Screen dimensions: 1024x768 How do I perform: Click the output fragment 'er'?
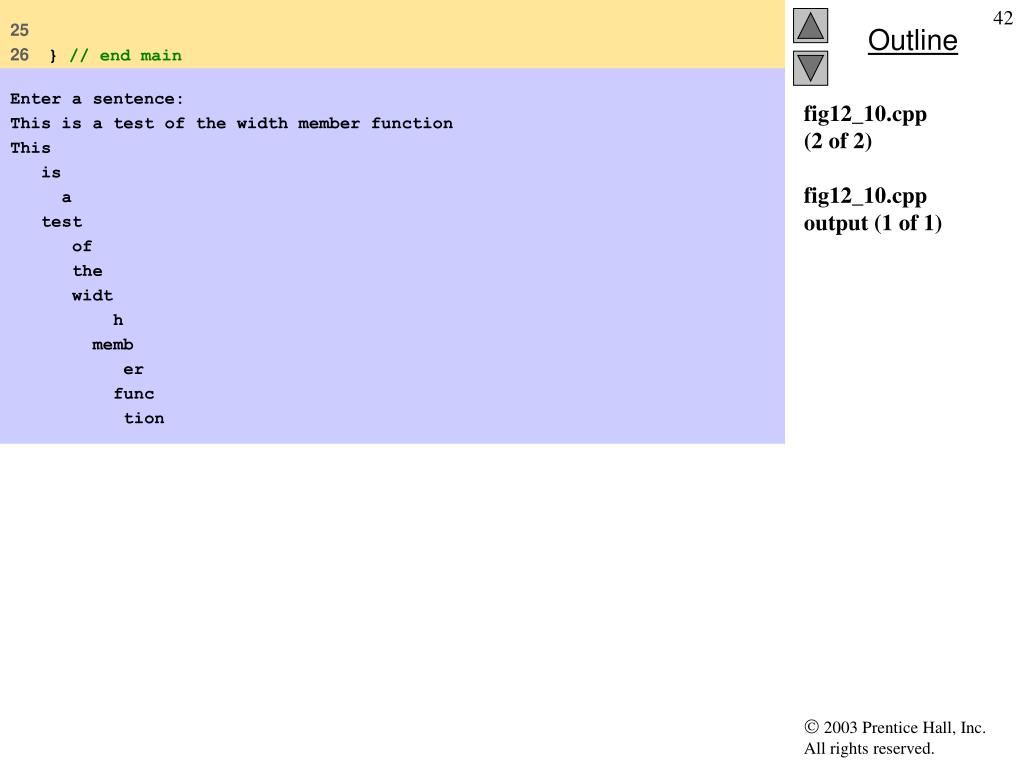(133, 370)
